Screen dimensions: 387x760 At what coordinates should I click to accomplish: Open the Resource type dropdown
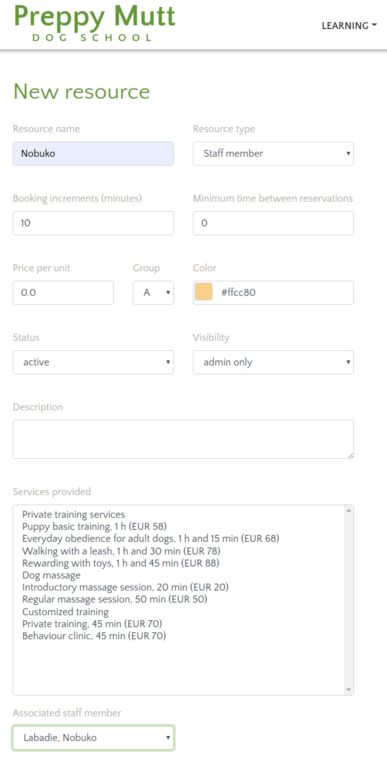273,154
